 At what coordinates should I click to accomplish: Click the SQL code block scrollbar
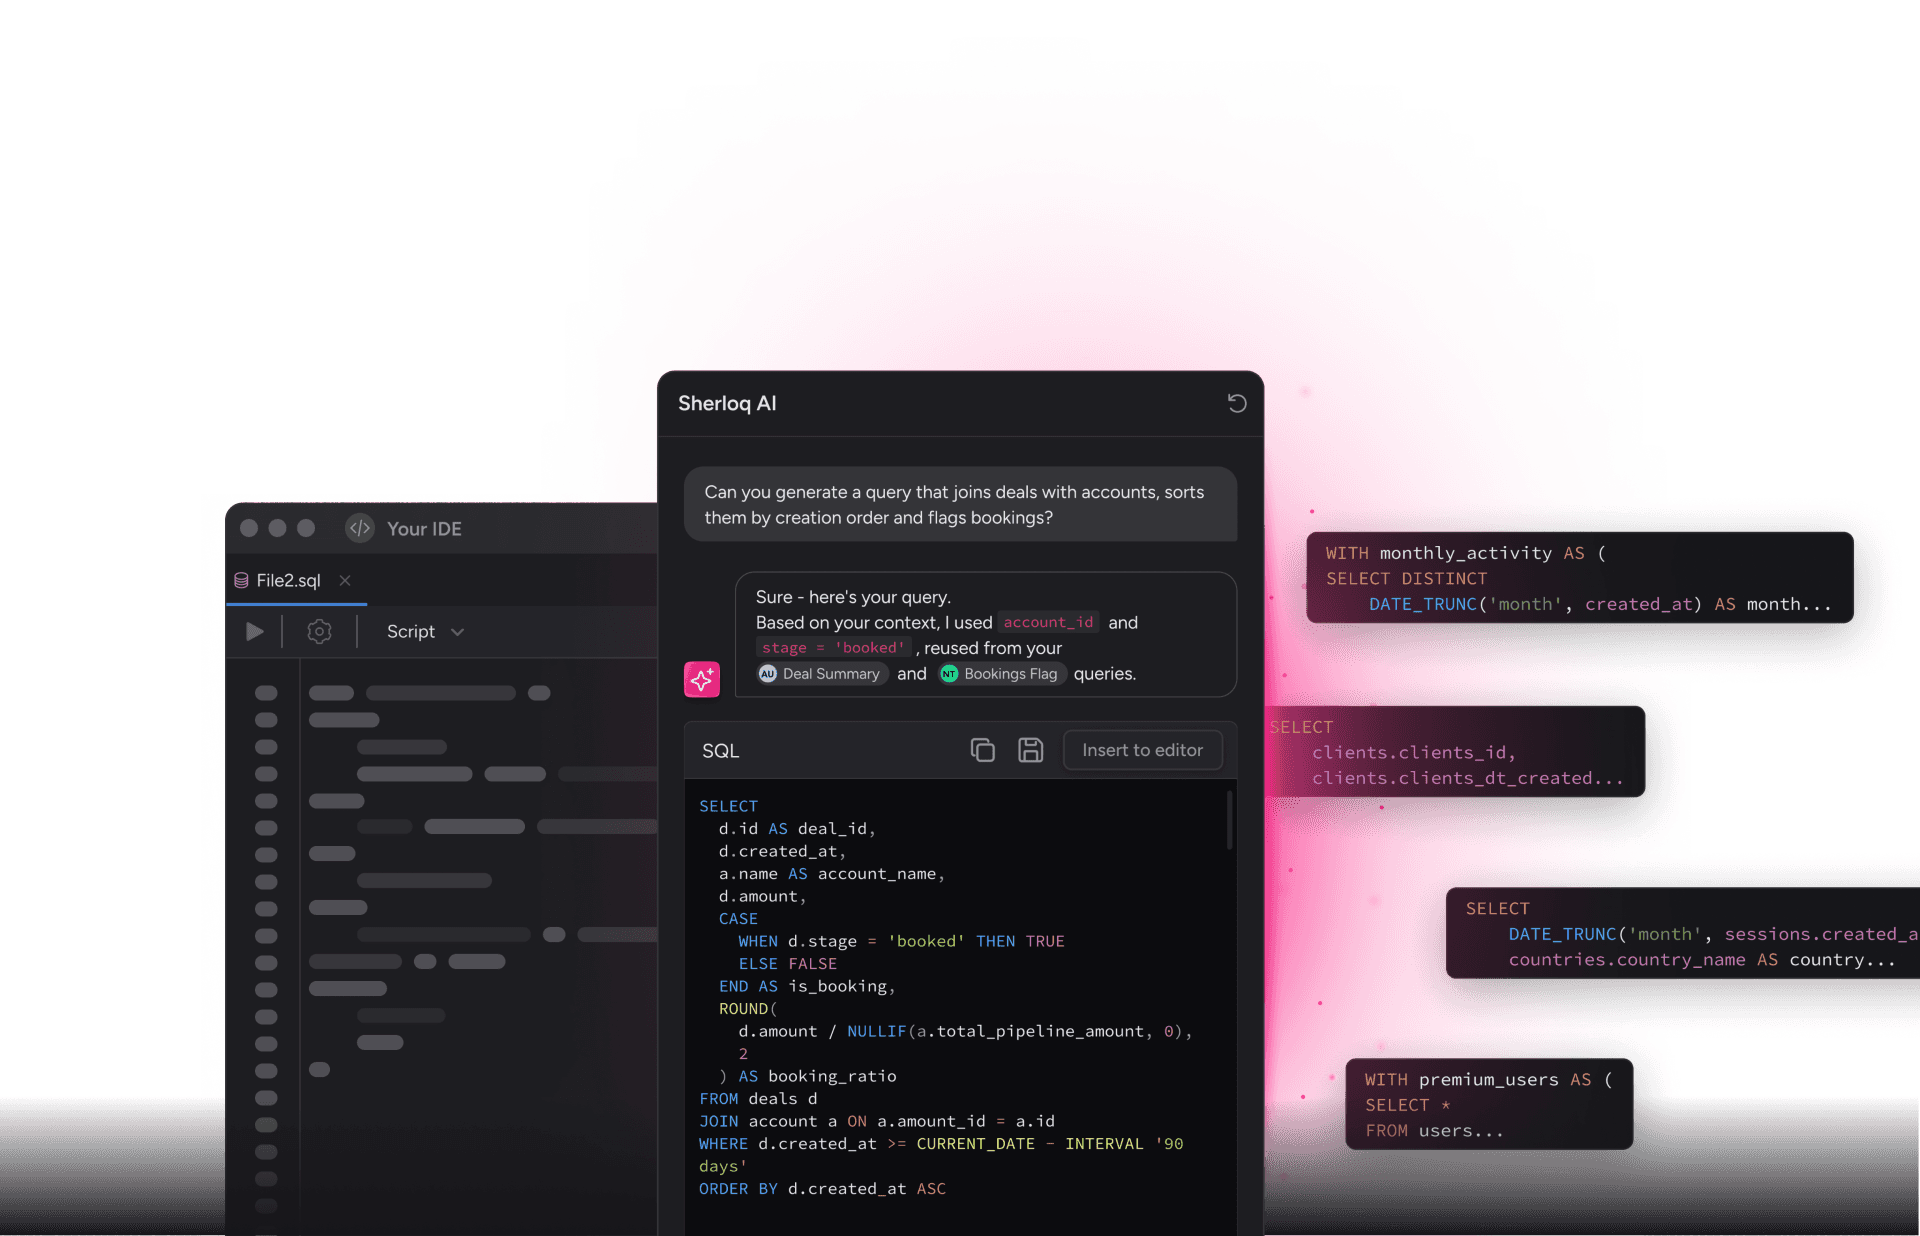click(1229, 822)
